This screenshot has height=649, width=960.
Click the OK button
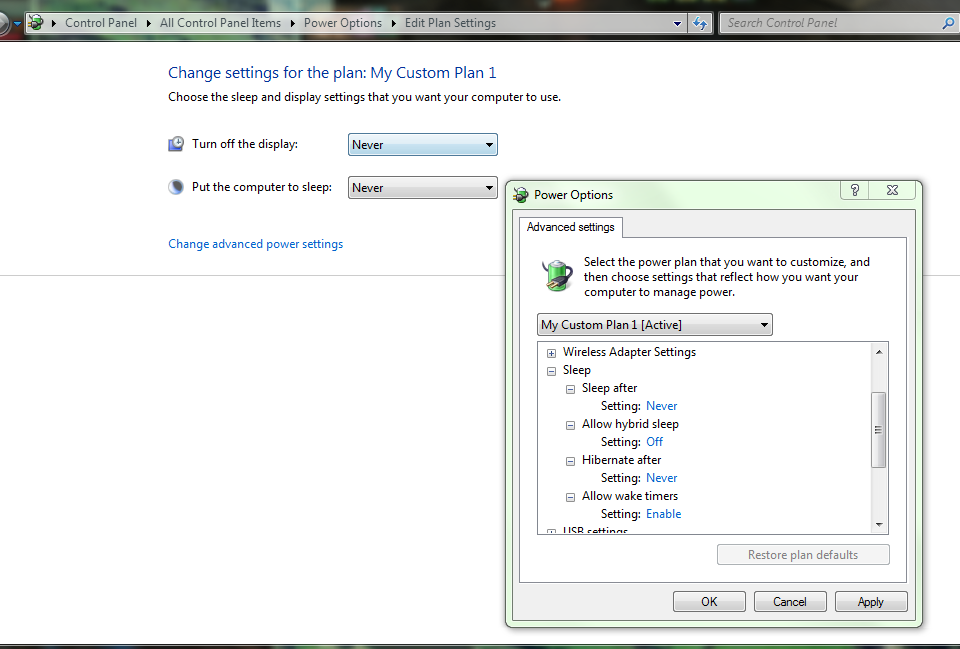click(709, 601)
